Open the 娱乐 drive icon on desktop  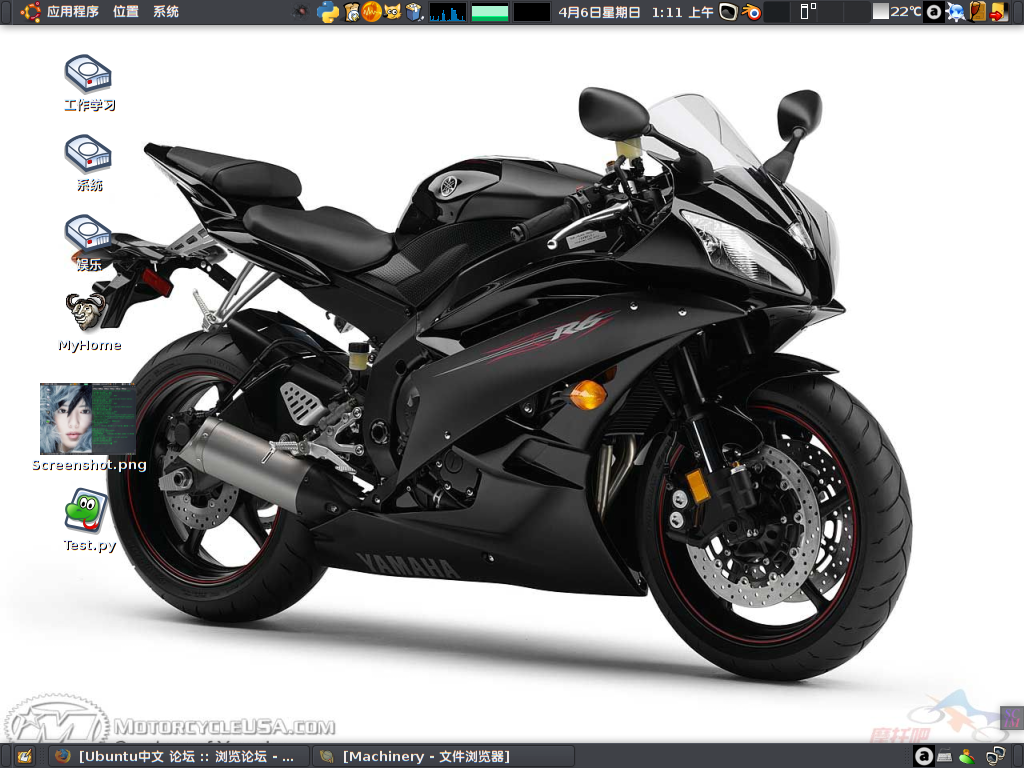tap(89, 243)
